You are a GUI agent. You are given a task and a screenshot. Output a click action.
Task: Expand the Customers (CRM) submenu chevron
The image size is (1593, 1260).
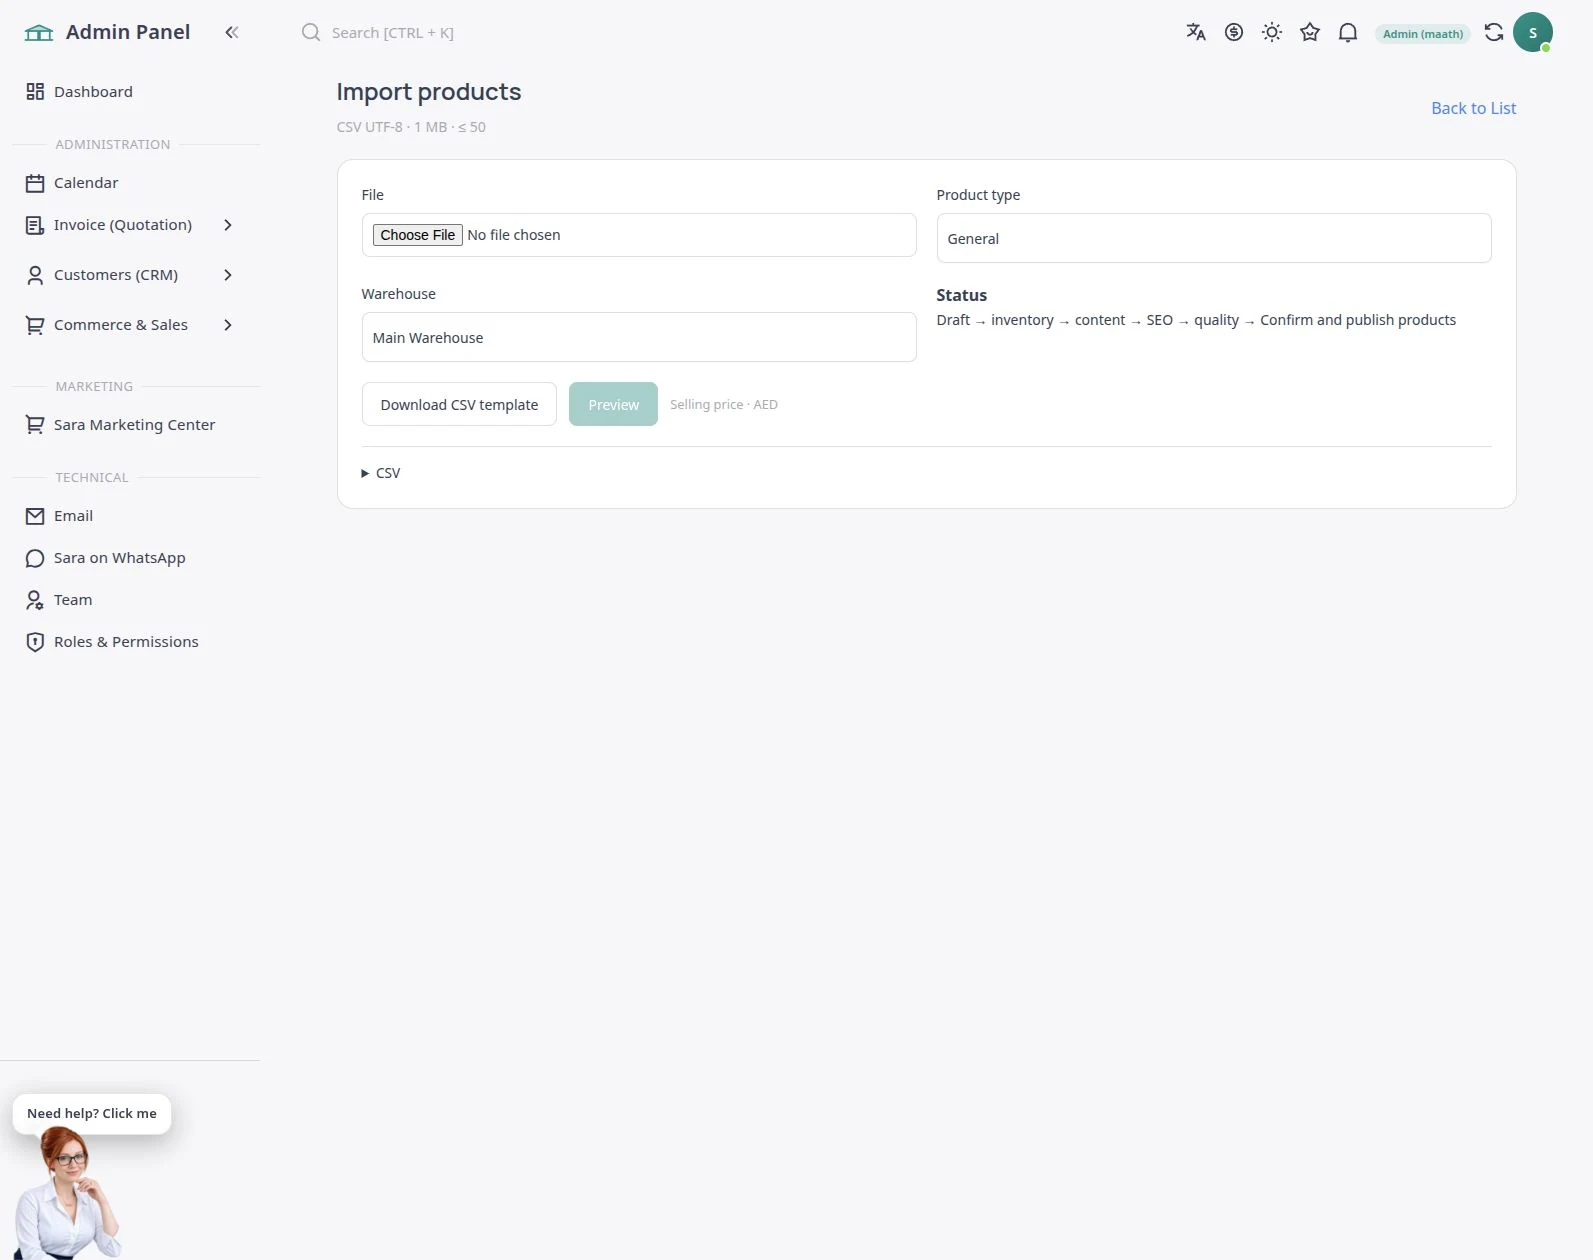coord(228,275)
